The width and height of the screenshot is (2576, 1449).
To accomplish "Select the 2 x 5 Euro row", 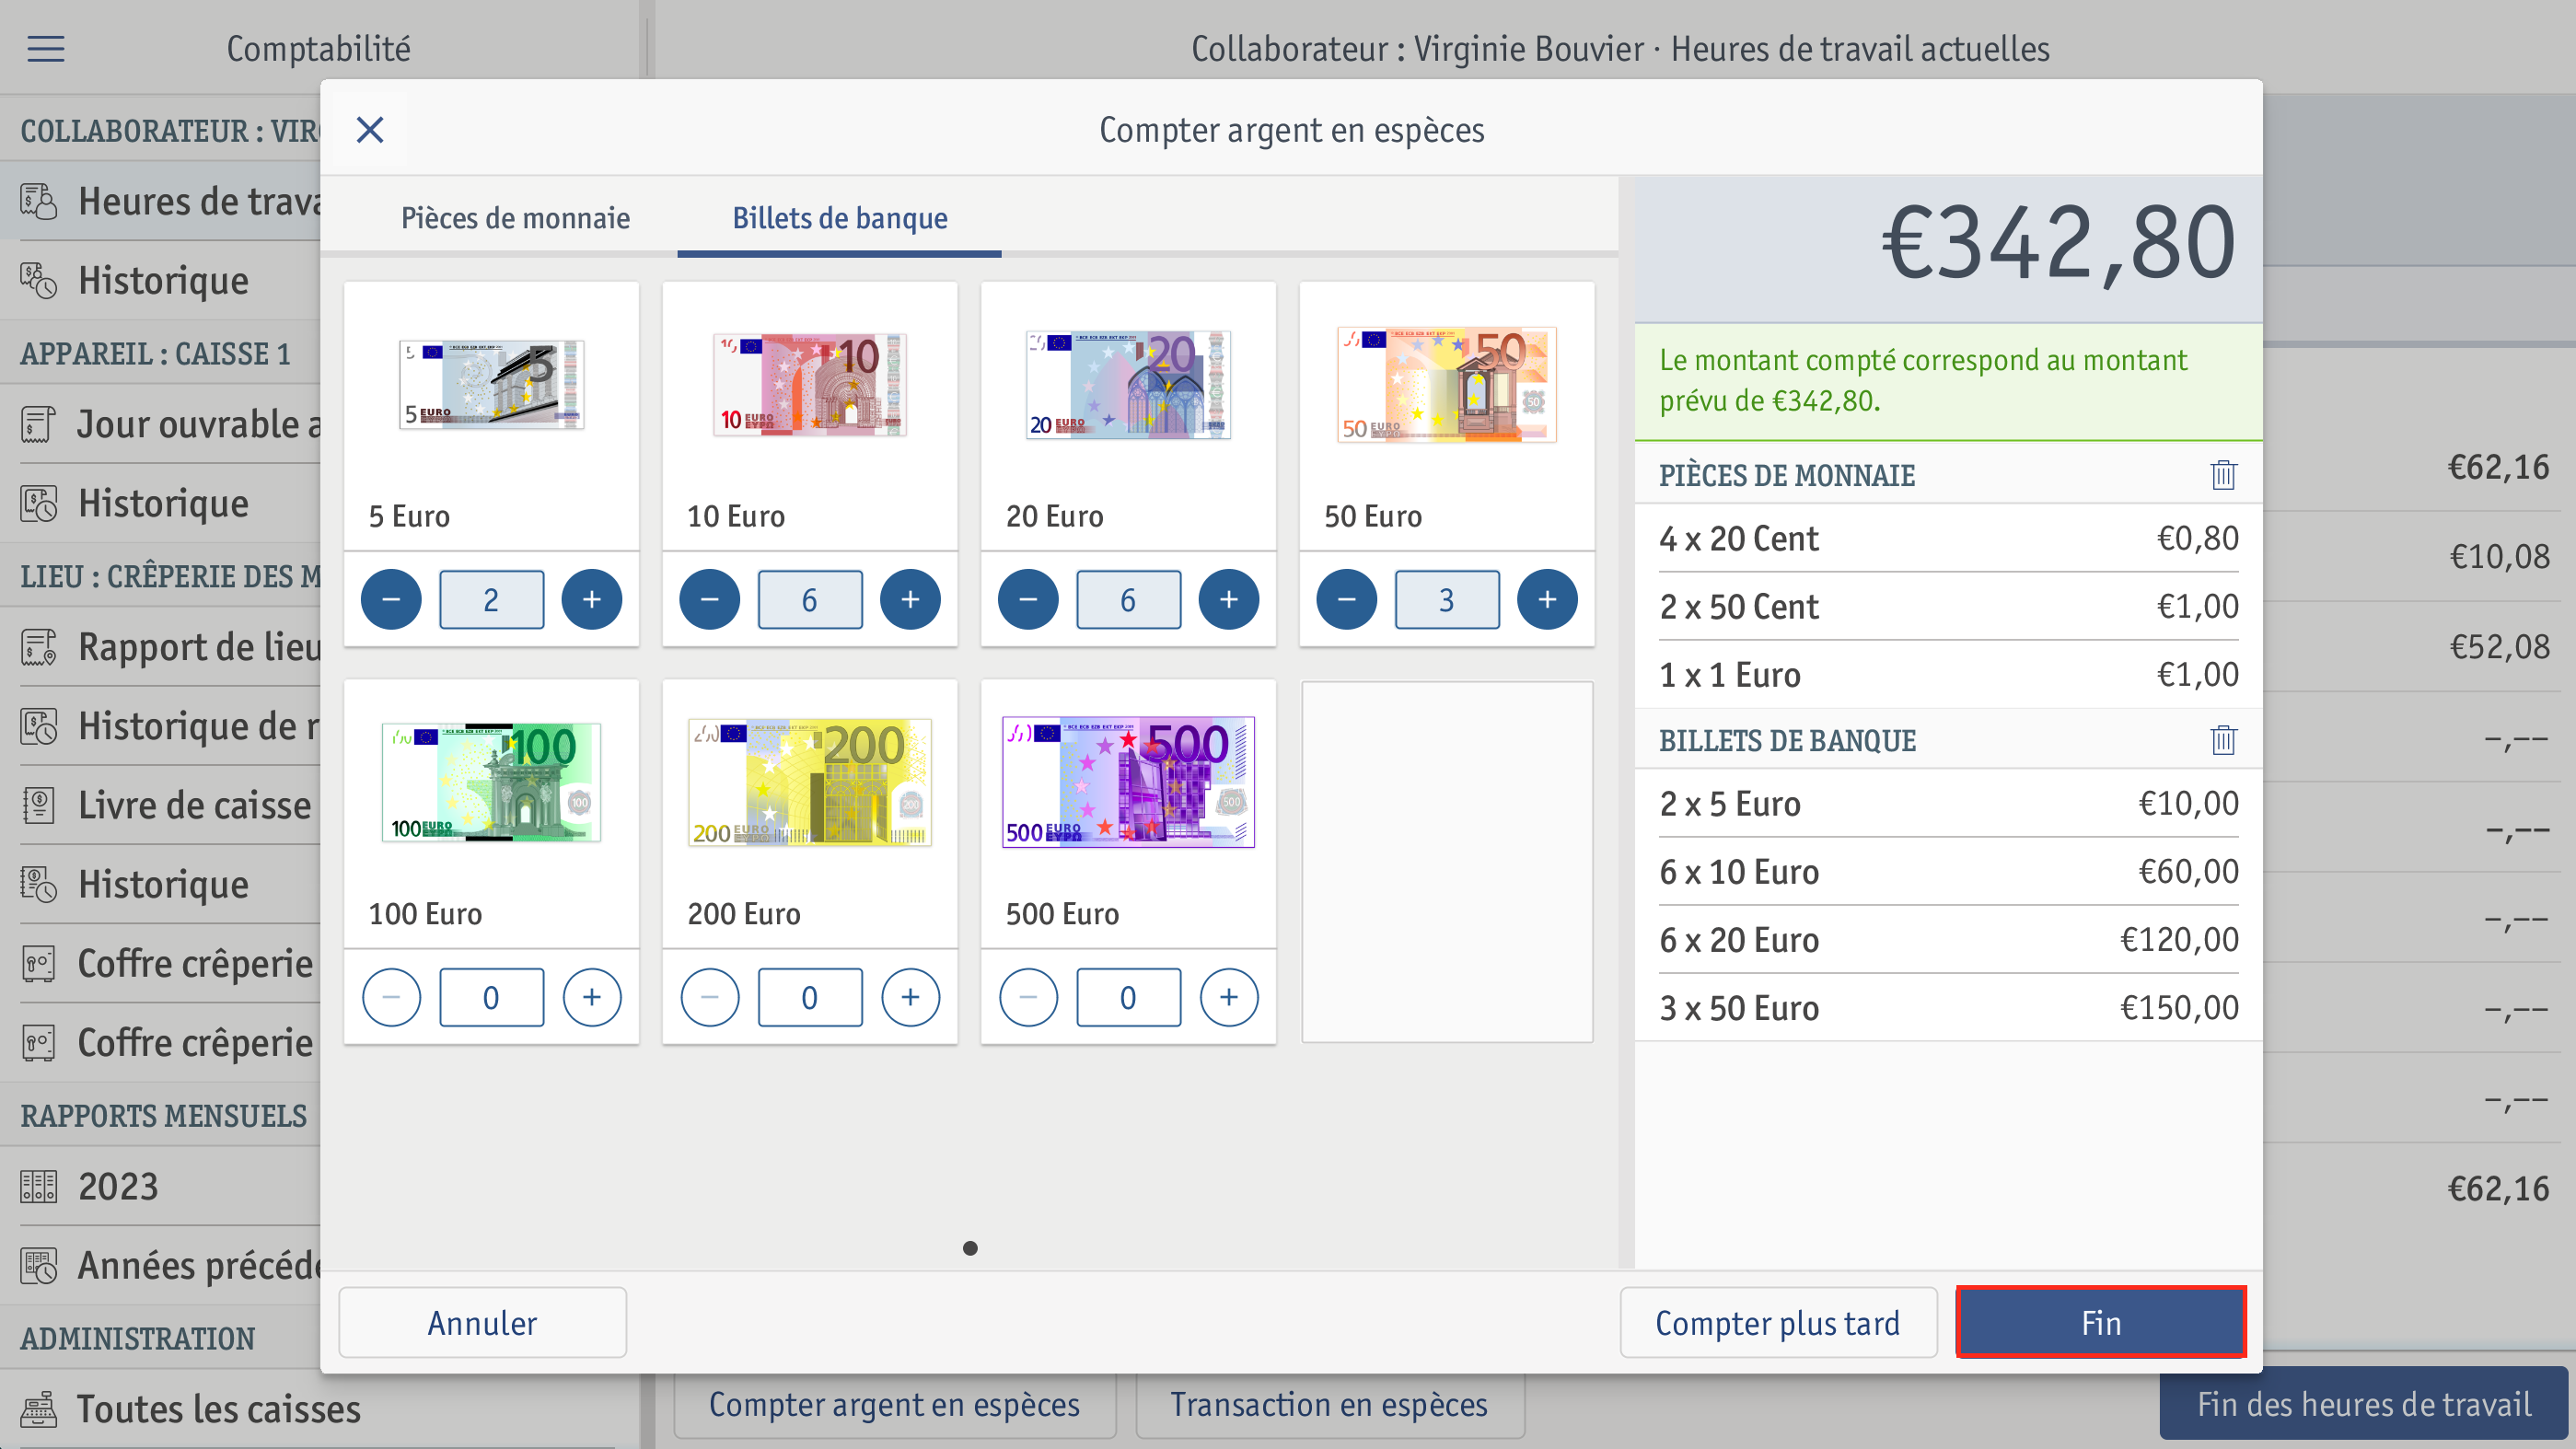I will (1948, 803).
